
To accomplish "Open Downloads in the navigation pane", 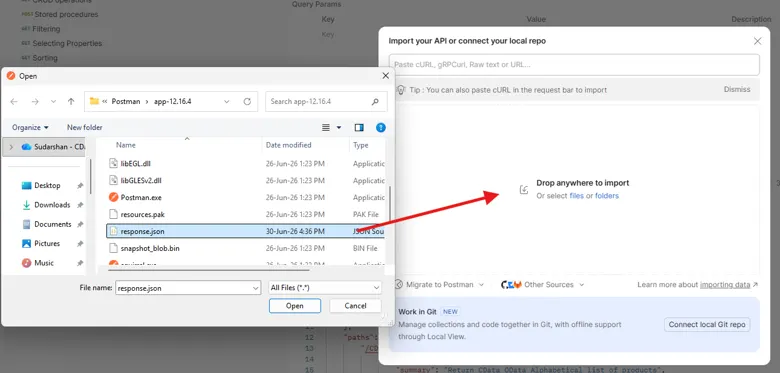I will pyautogui.click(x=52, y=205).
